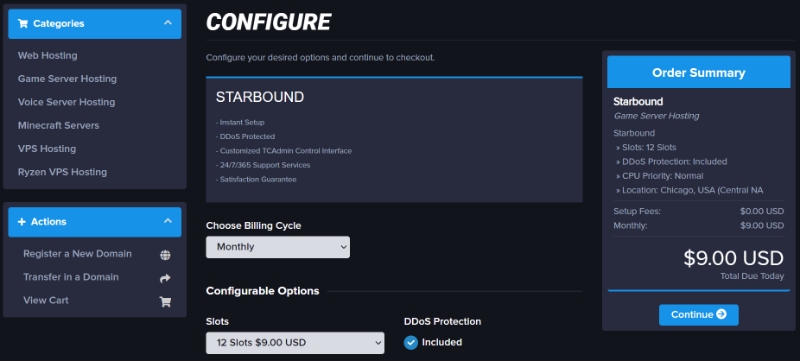Click the Continue button in Order Summary
Viewport: 800px width, 361px height.
(x=698, y=315)
